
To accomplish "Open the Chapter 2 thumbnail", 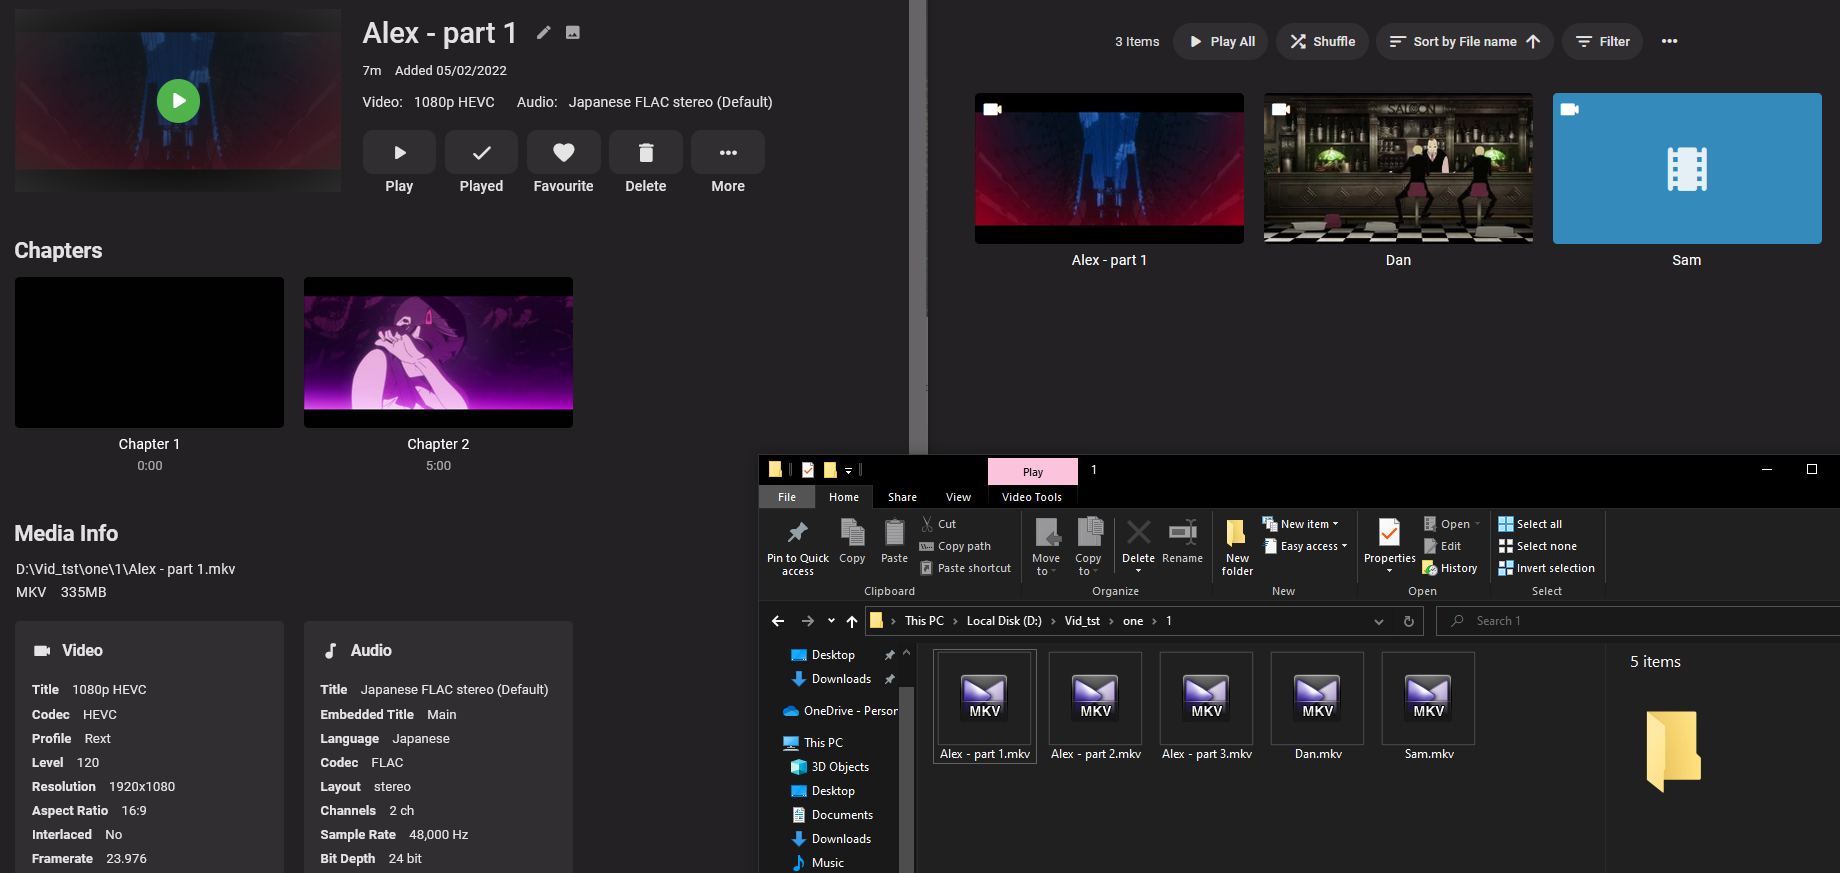I will (438, 352).
